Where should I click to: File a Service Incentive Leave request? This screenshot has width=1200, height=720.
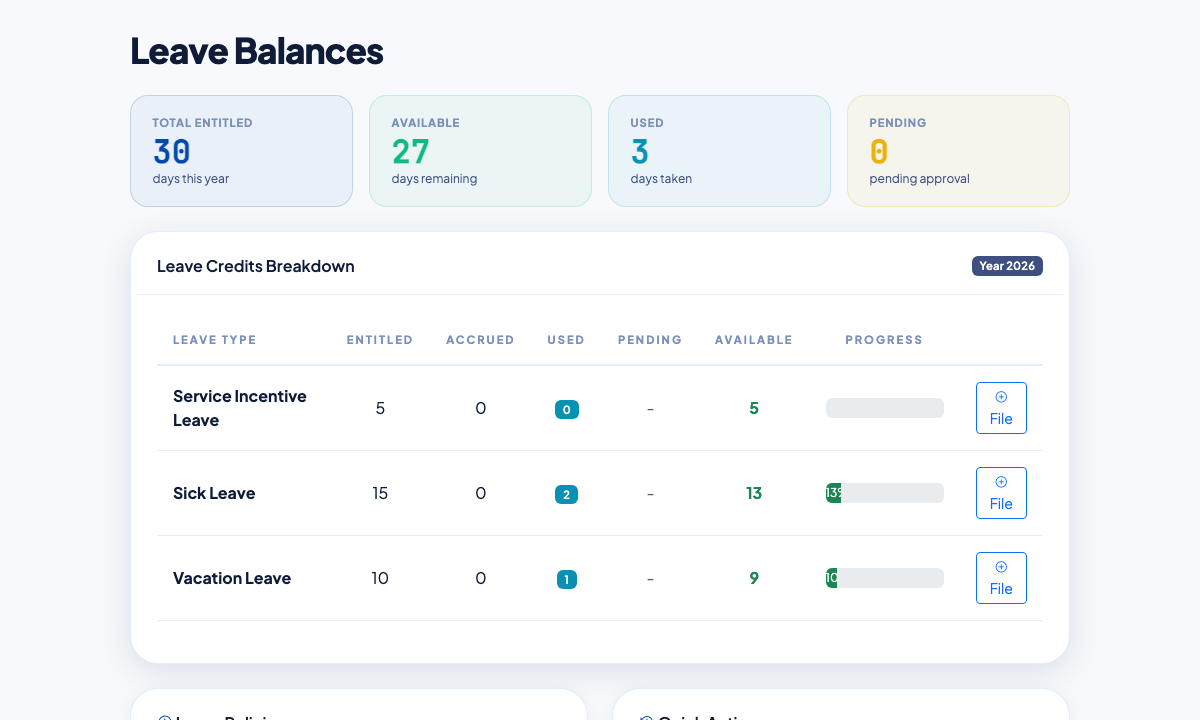click(1001, 408)
